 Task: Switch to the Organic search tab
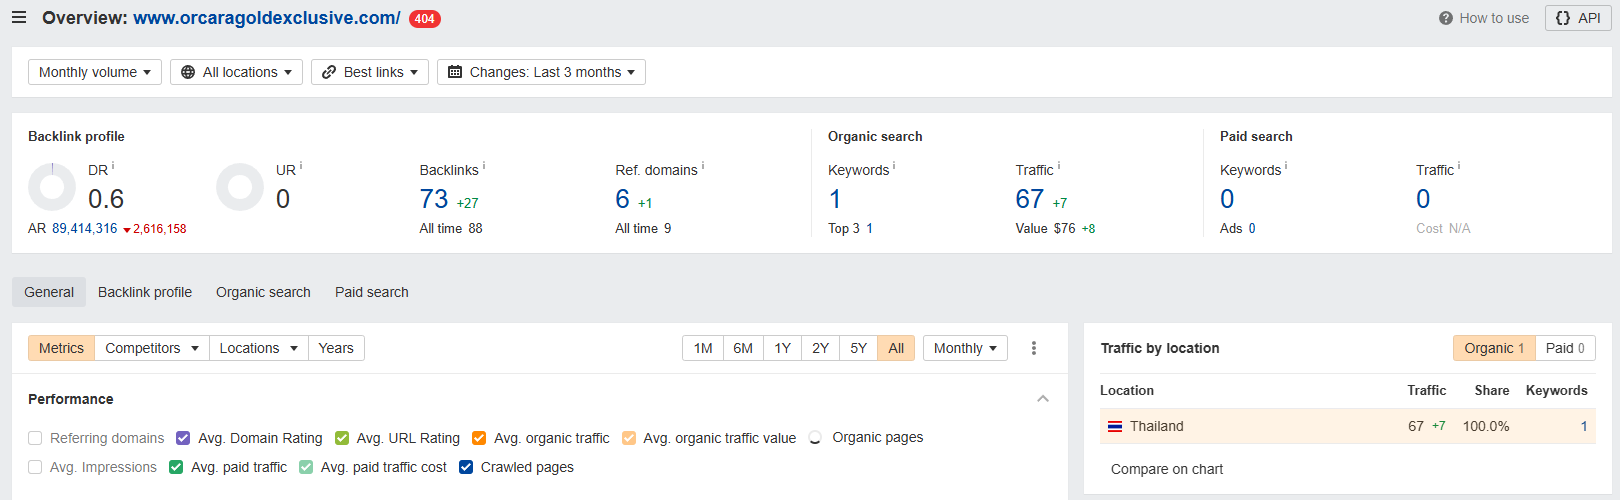point(263,292)
